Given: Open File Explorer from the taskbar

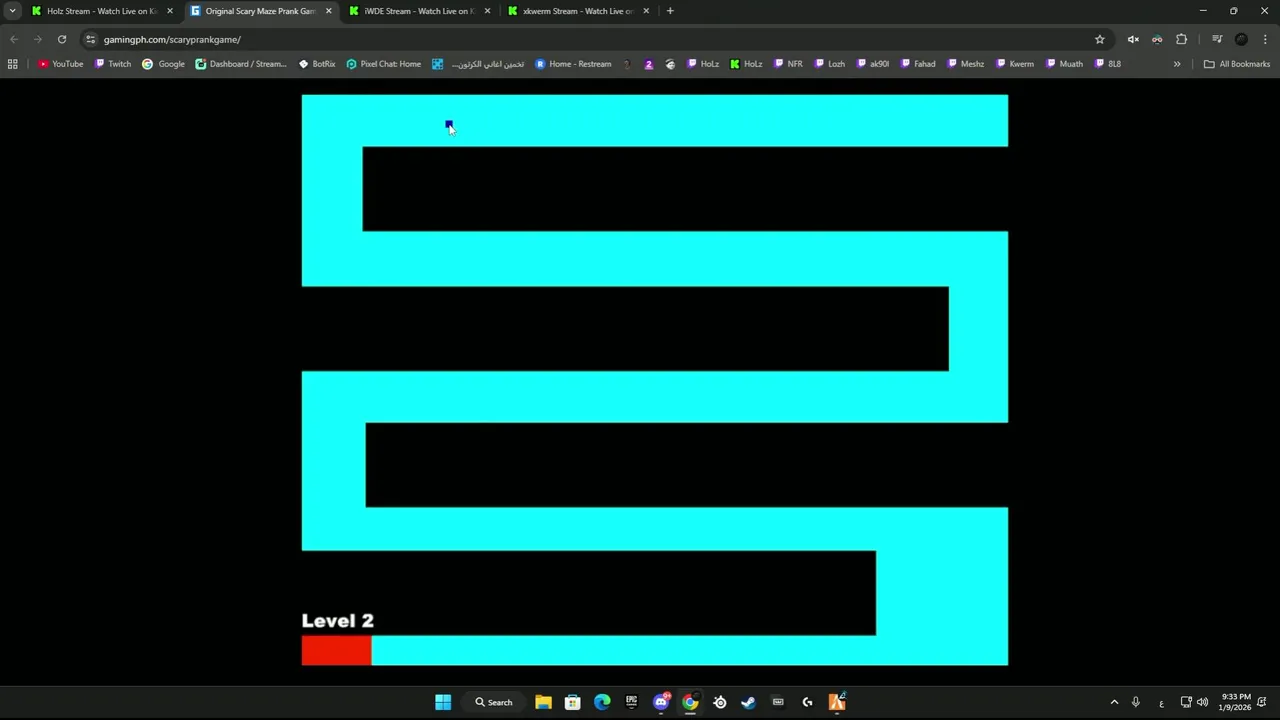Looking at the screenshot, I should coord(543,702).
